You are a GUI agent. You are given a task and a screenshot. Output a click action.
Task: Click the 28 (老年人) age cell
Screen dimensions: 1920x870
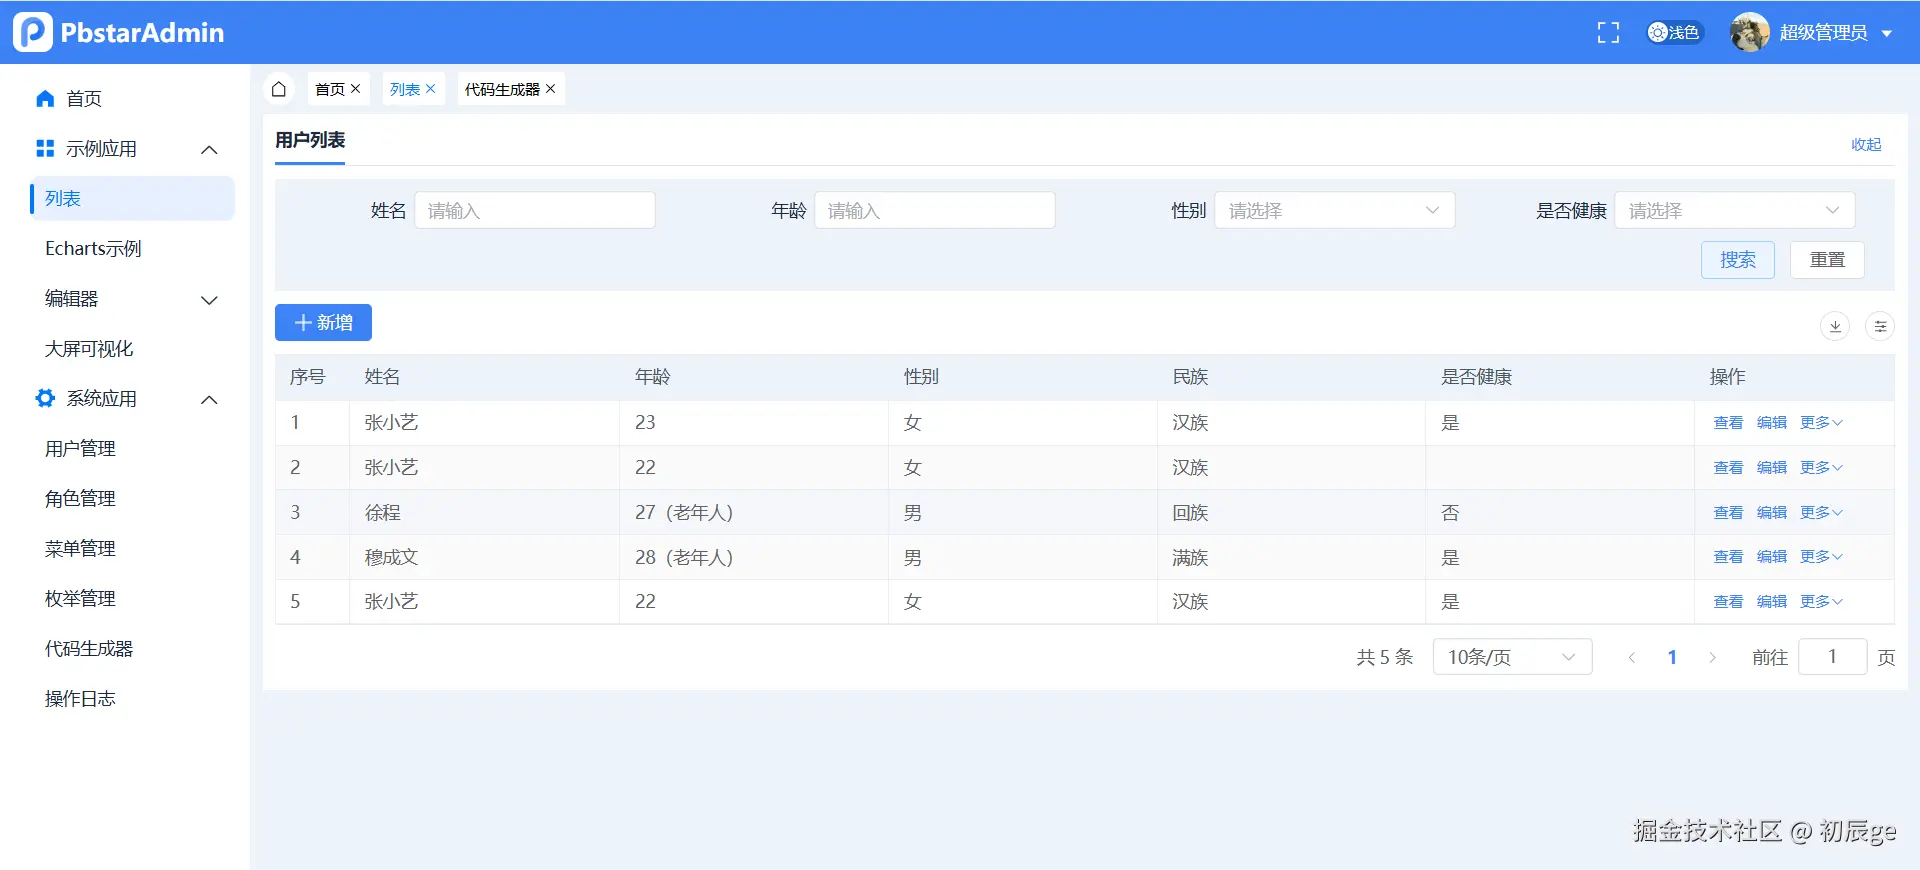(754, 557)
